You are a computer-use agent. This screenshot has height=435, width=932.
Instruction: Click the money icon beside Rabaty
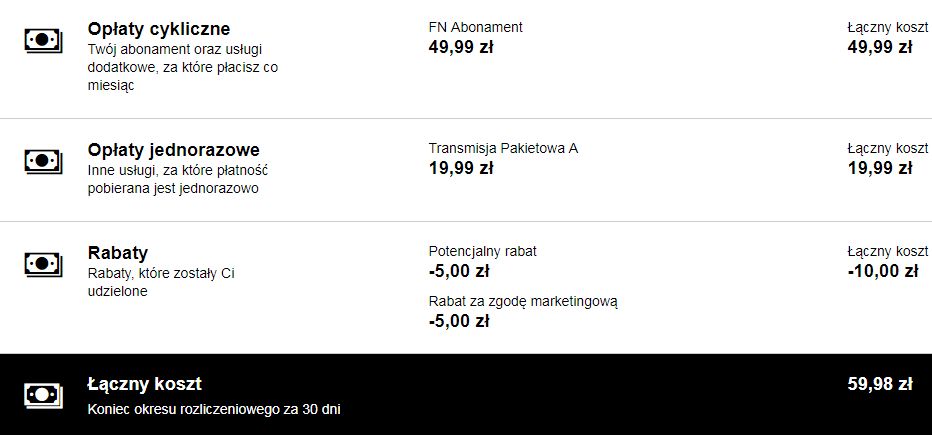click(x=42, y=264)
